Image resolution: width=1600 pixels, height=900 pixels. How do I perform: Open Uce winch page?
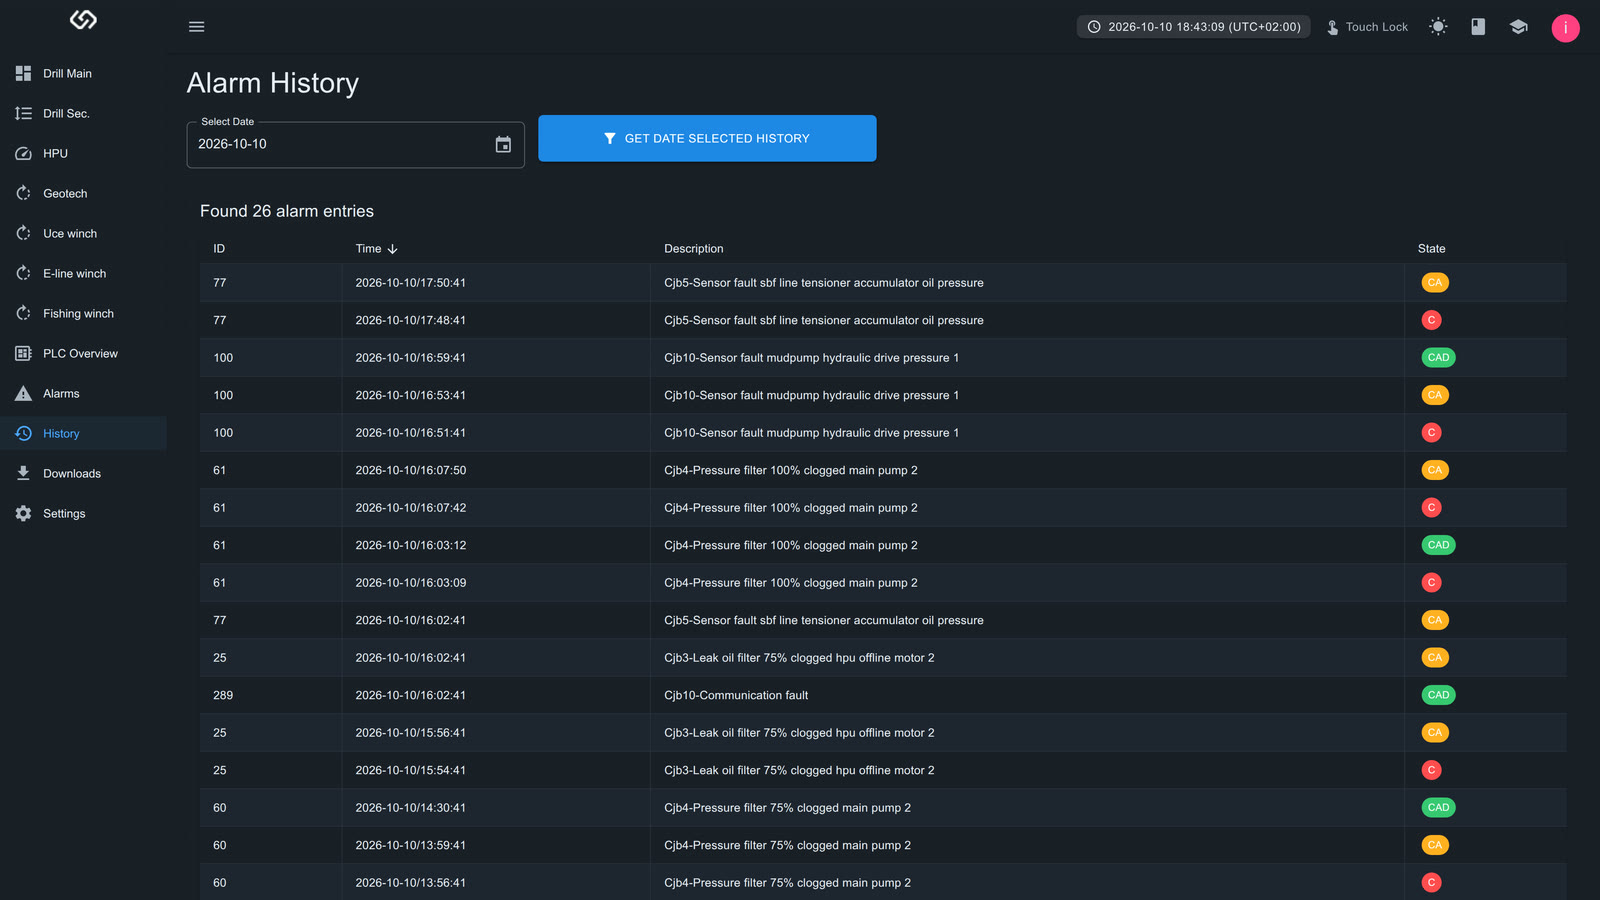[x=83, y=234]
